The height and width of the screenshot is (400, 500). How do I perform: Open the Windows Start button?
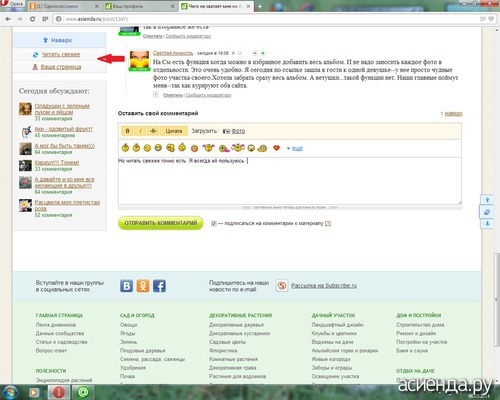click(10, 392)
